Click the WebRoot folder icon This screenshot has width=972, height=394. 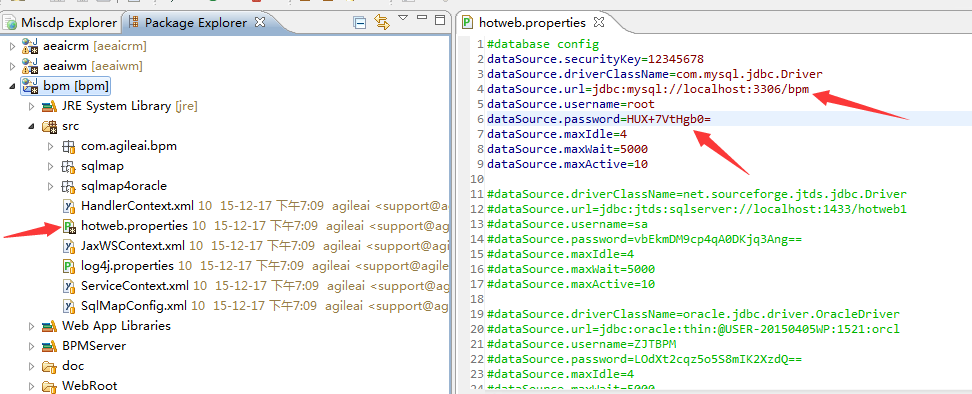click(x=50, y=386)
